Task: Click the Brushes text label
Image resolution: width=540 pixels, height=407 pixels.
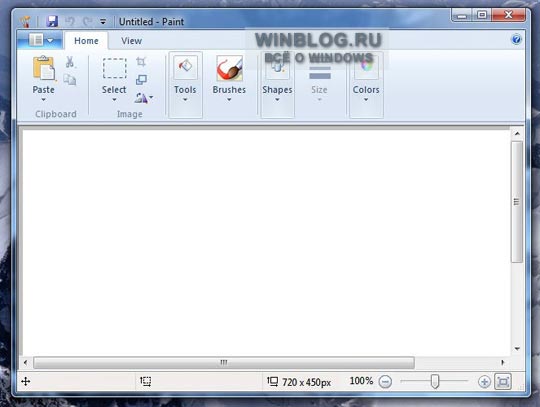Action: 229,90
